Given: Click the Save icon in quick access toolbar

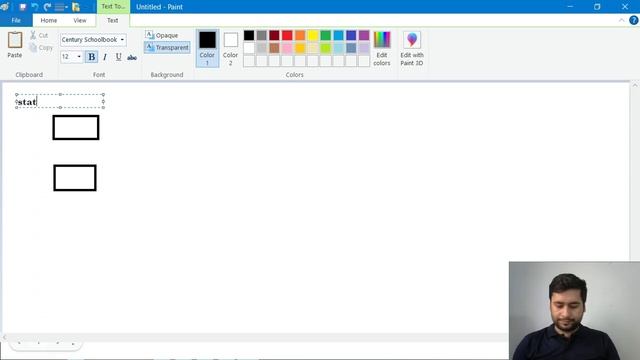Looking at the screenshot, I should (x=22, y=7).
